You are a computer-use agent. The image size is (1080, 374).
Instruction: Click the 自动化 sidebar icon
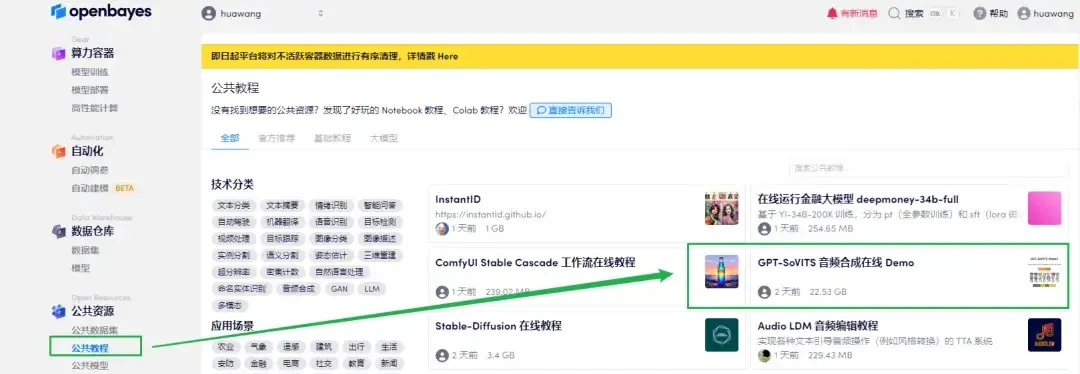59,152
